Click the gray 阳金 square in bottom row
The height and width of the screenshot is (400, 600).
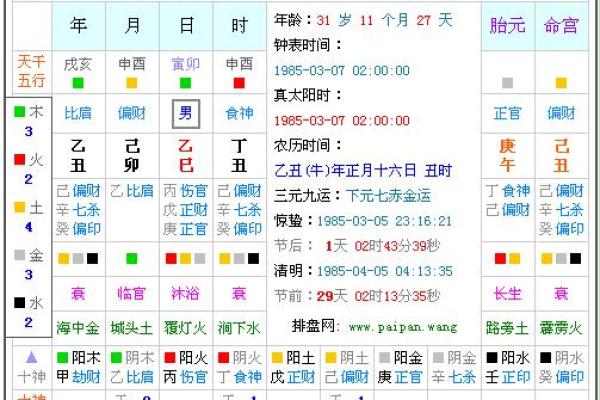coord(385,358)
